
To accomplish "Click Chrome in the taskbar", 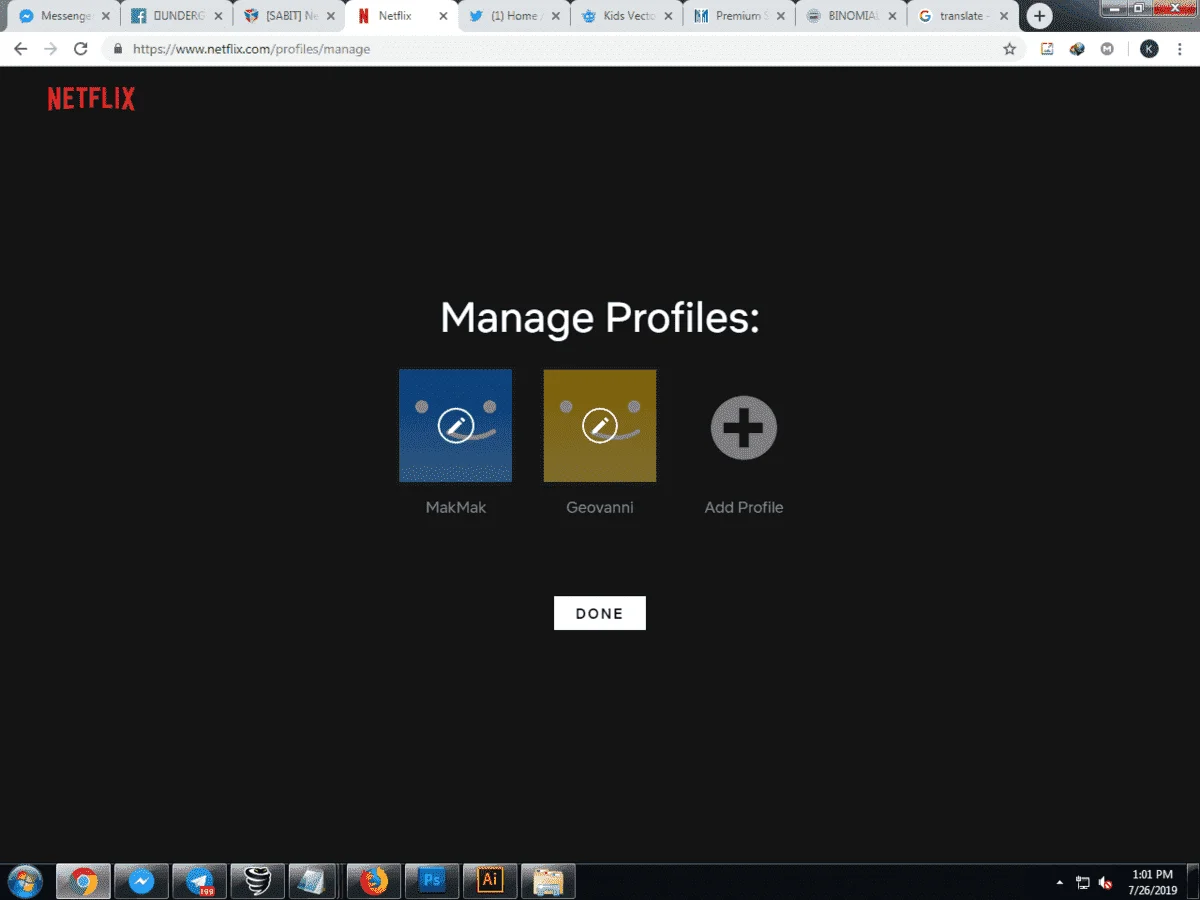I will click(83, 881).
